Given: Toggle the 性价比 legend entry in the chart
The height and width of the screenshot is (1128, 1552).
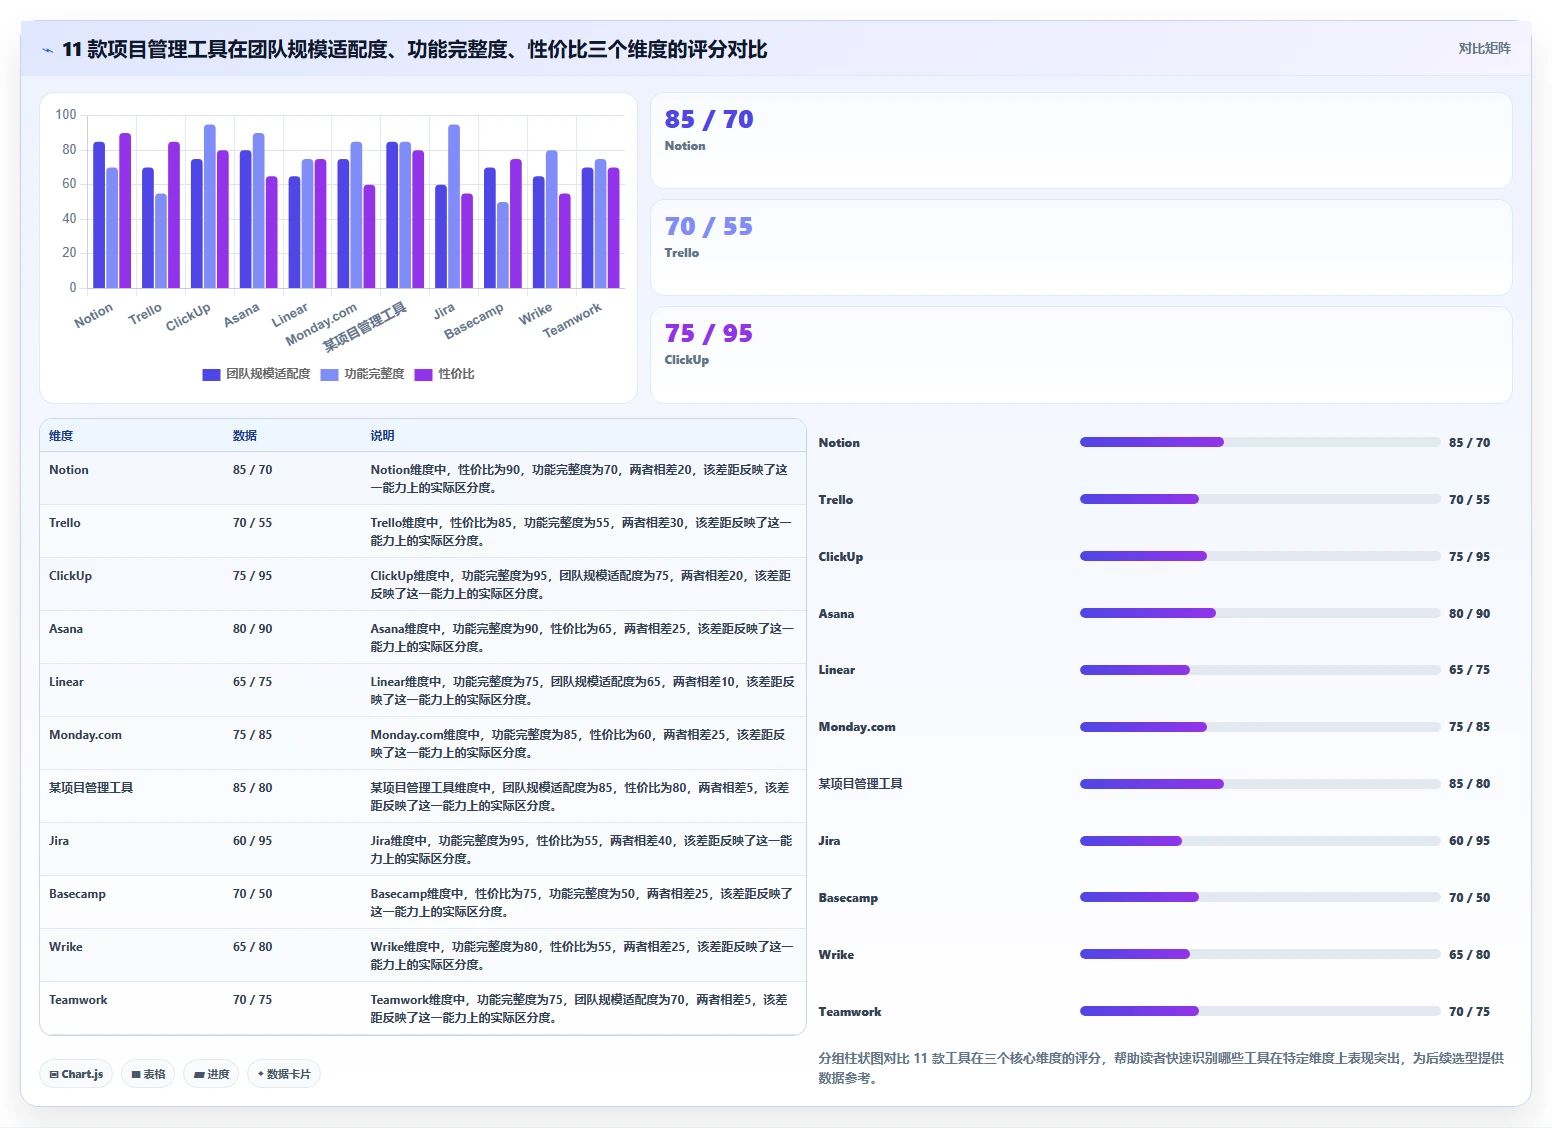Looking at the screenshot, I should click(x=444, y=374).
